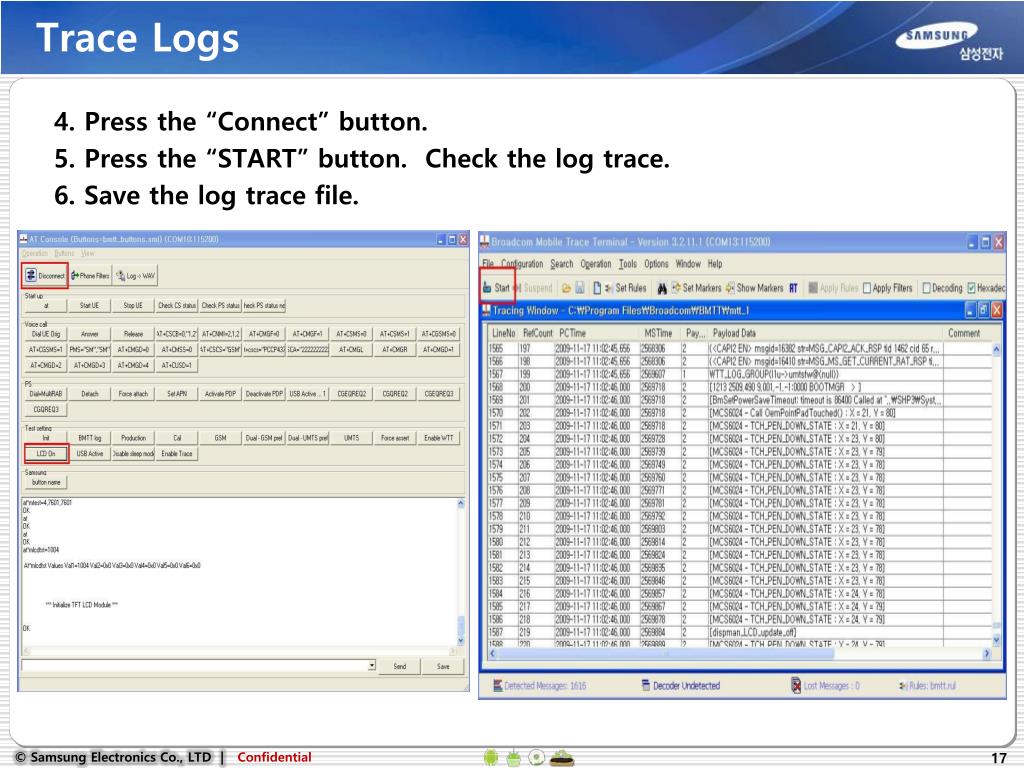
Task: Open the Configuration menu
Action: 522,264
